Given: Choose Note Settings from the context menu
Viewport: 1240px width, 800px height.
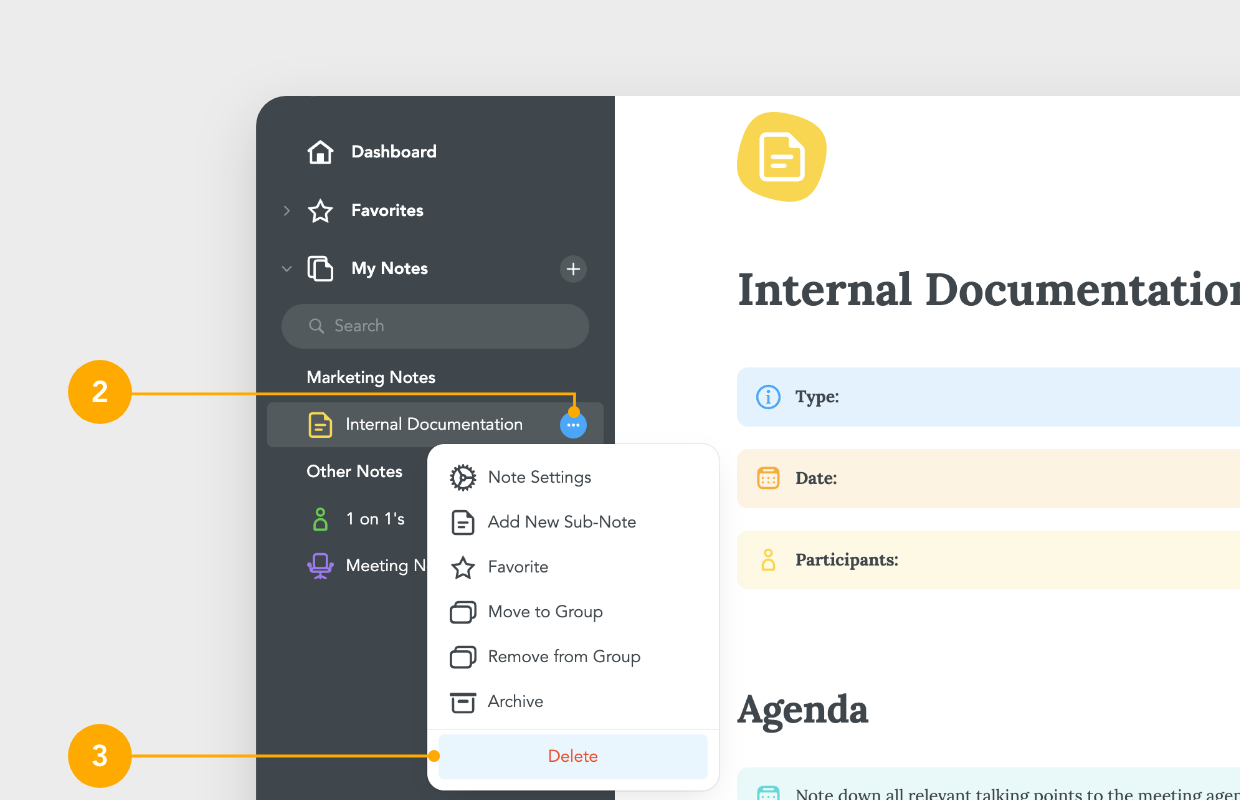Looking at the screenshot, I should pos(573,477).
